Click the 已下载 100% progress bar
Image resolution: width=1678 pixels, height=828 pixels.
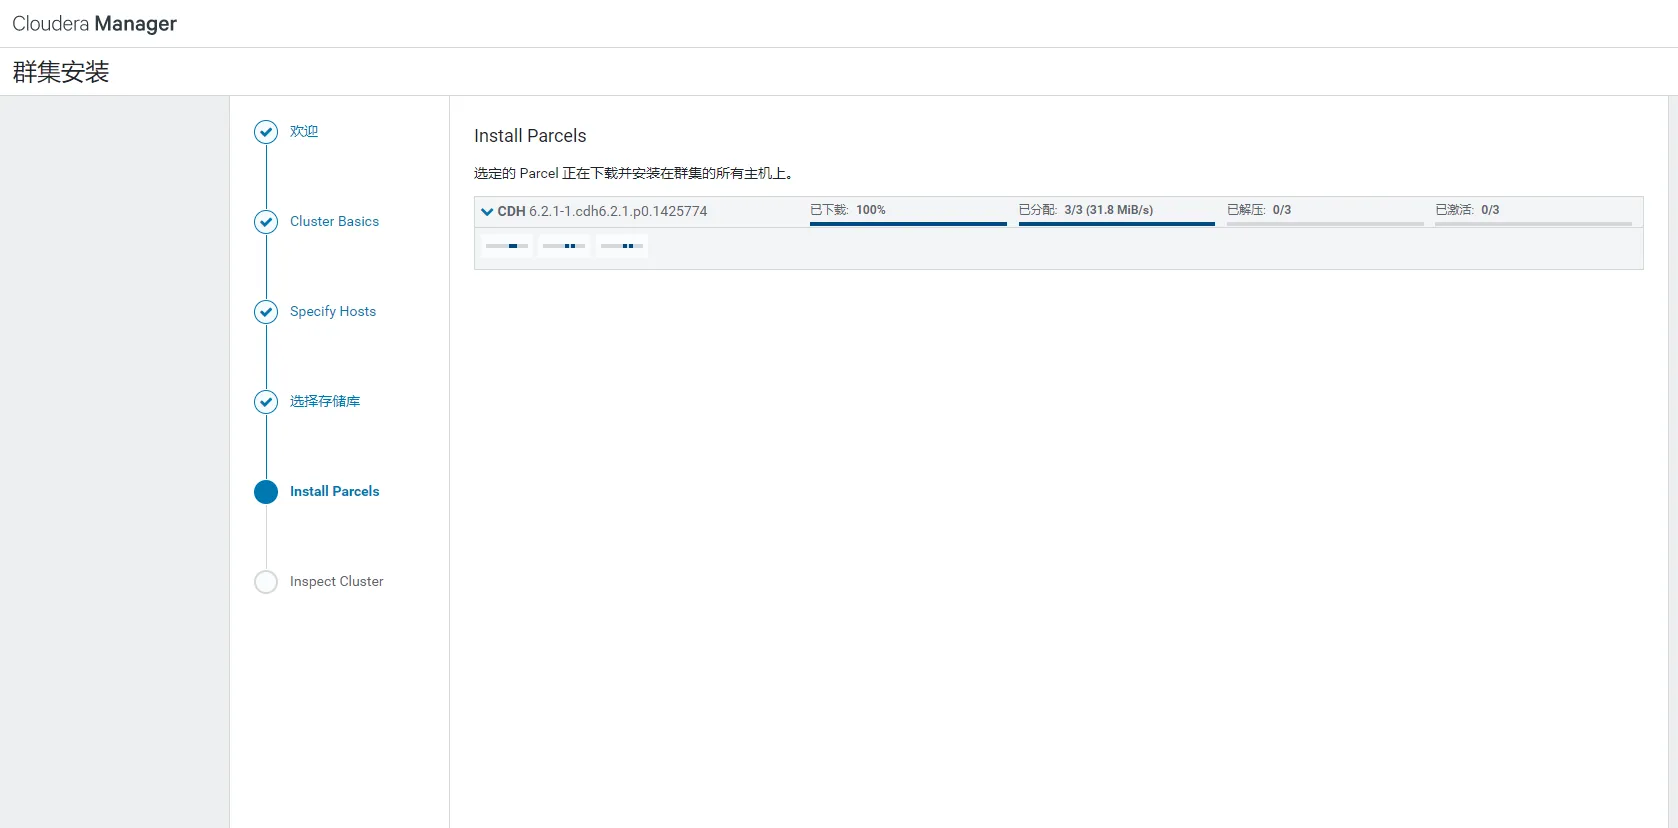tap(908, 223)
